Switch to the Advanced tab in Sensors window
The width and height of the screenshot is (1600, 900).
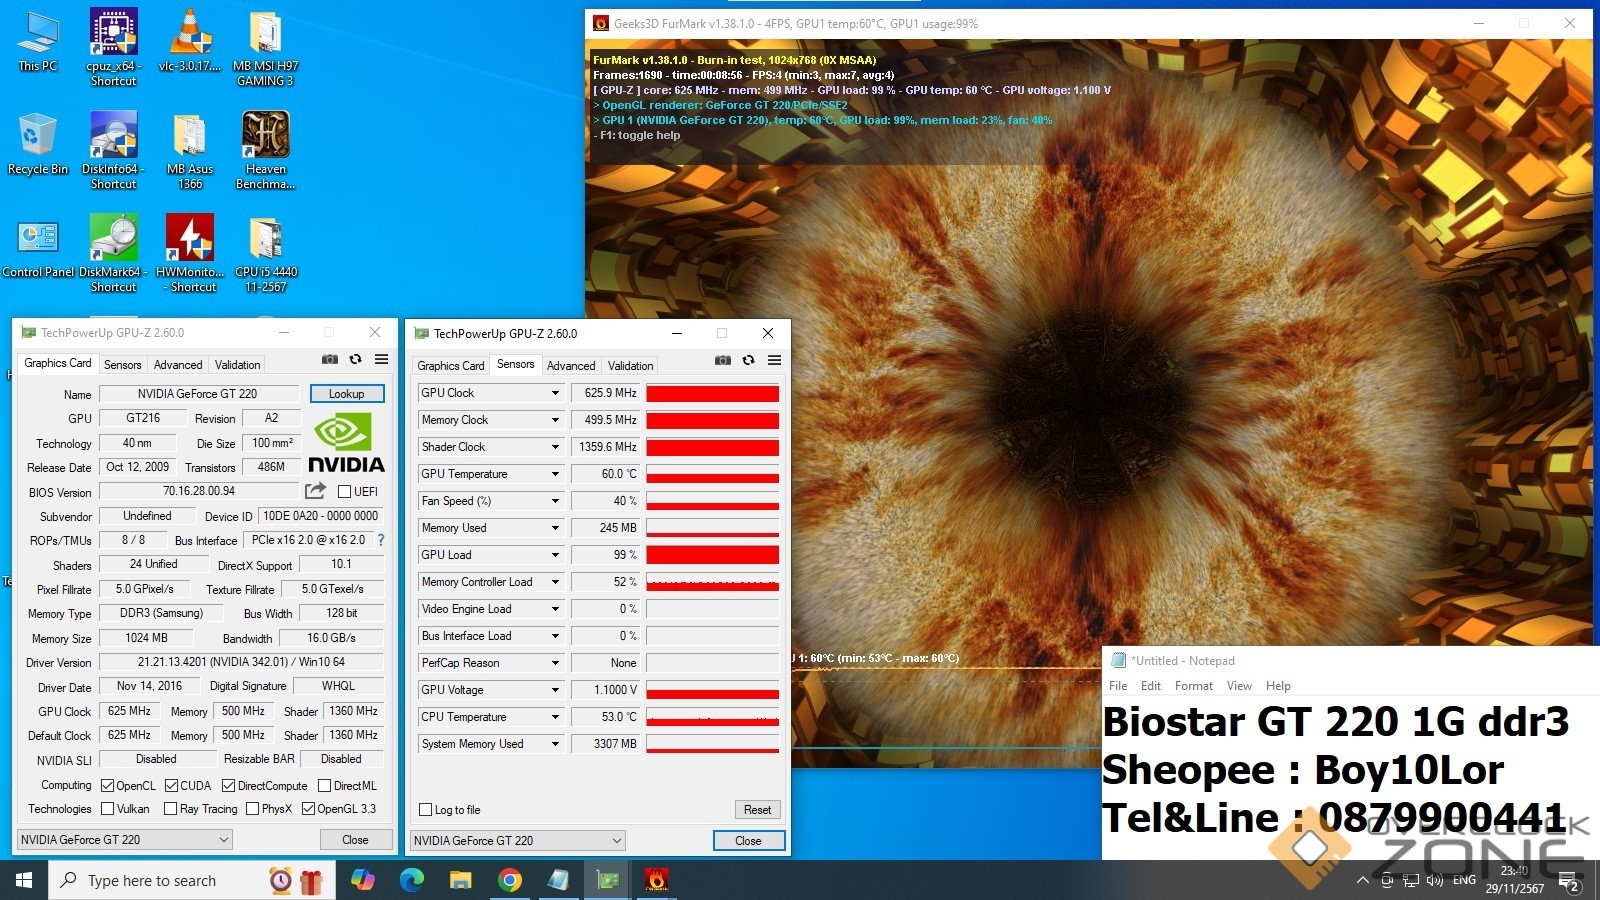(571, 366)
